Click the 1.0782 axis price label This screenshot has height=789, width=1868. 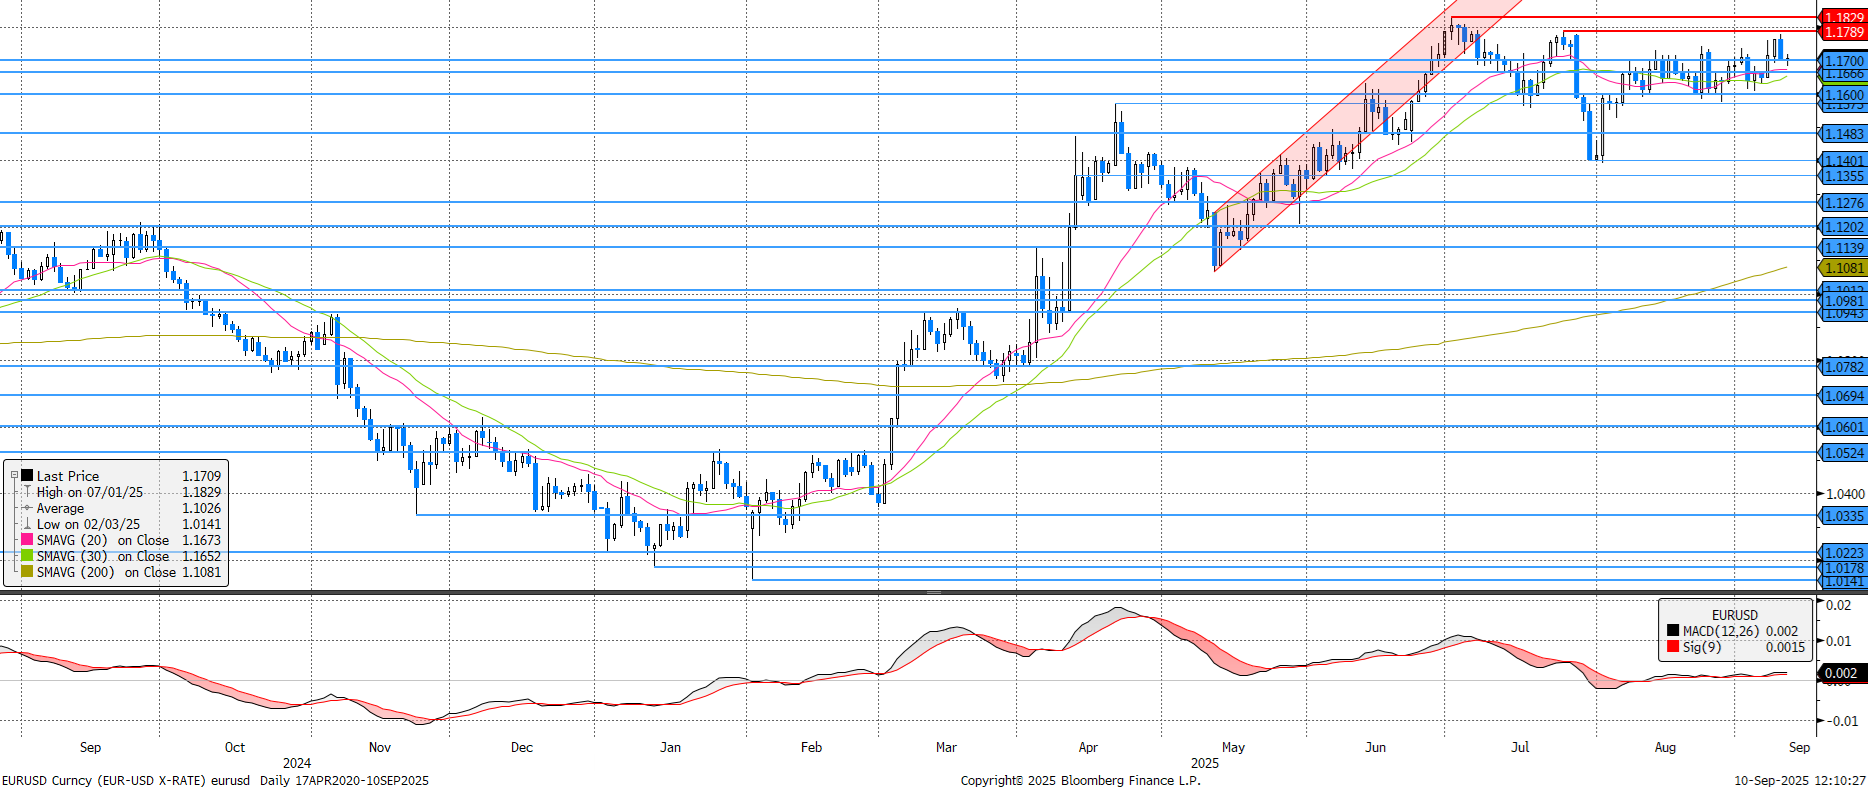coord(1842,367)
